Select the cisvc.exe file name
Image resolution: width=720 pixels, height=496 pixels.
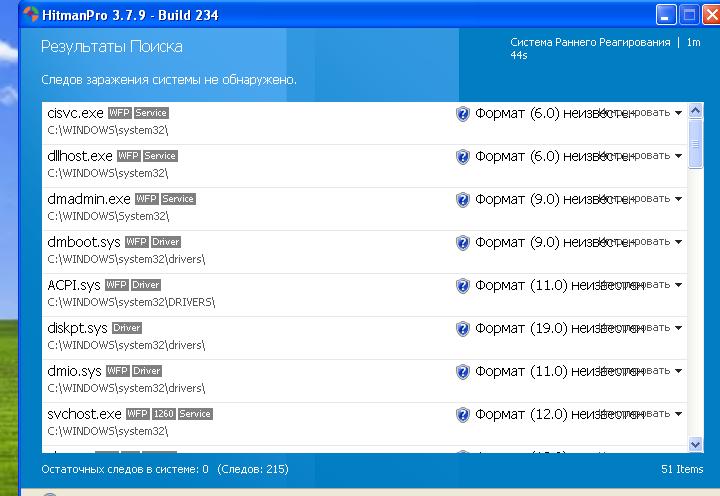(75, 113)
